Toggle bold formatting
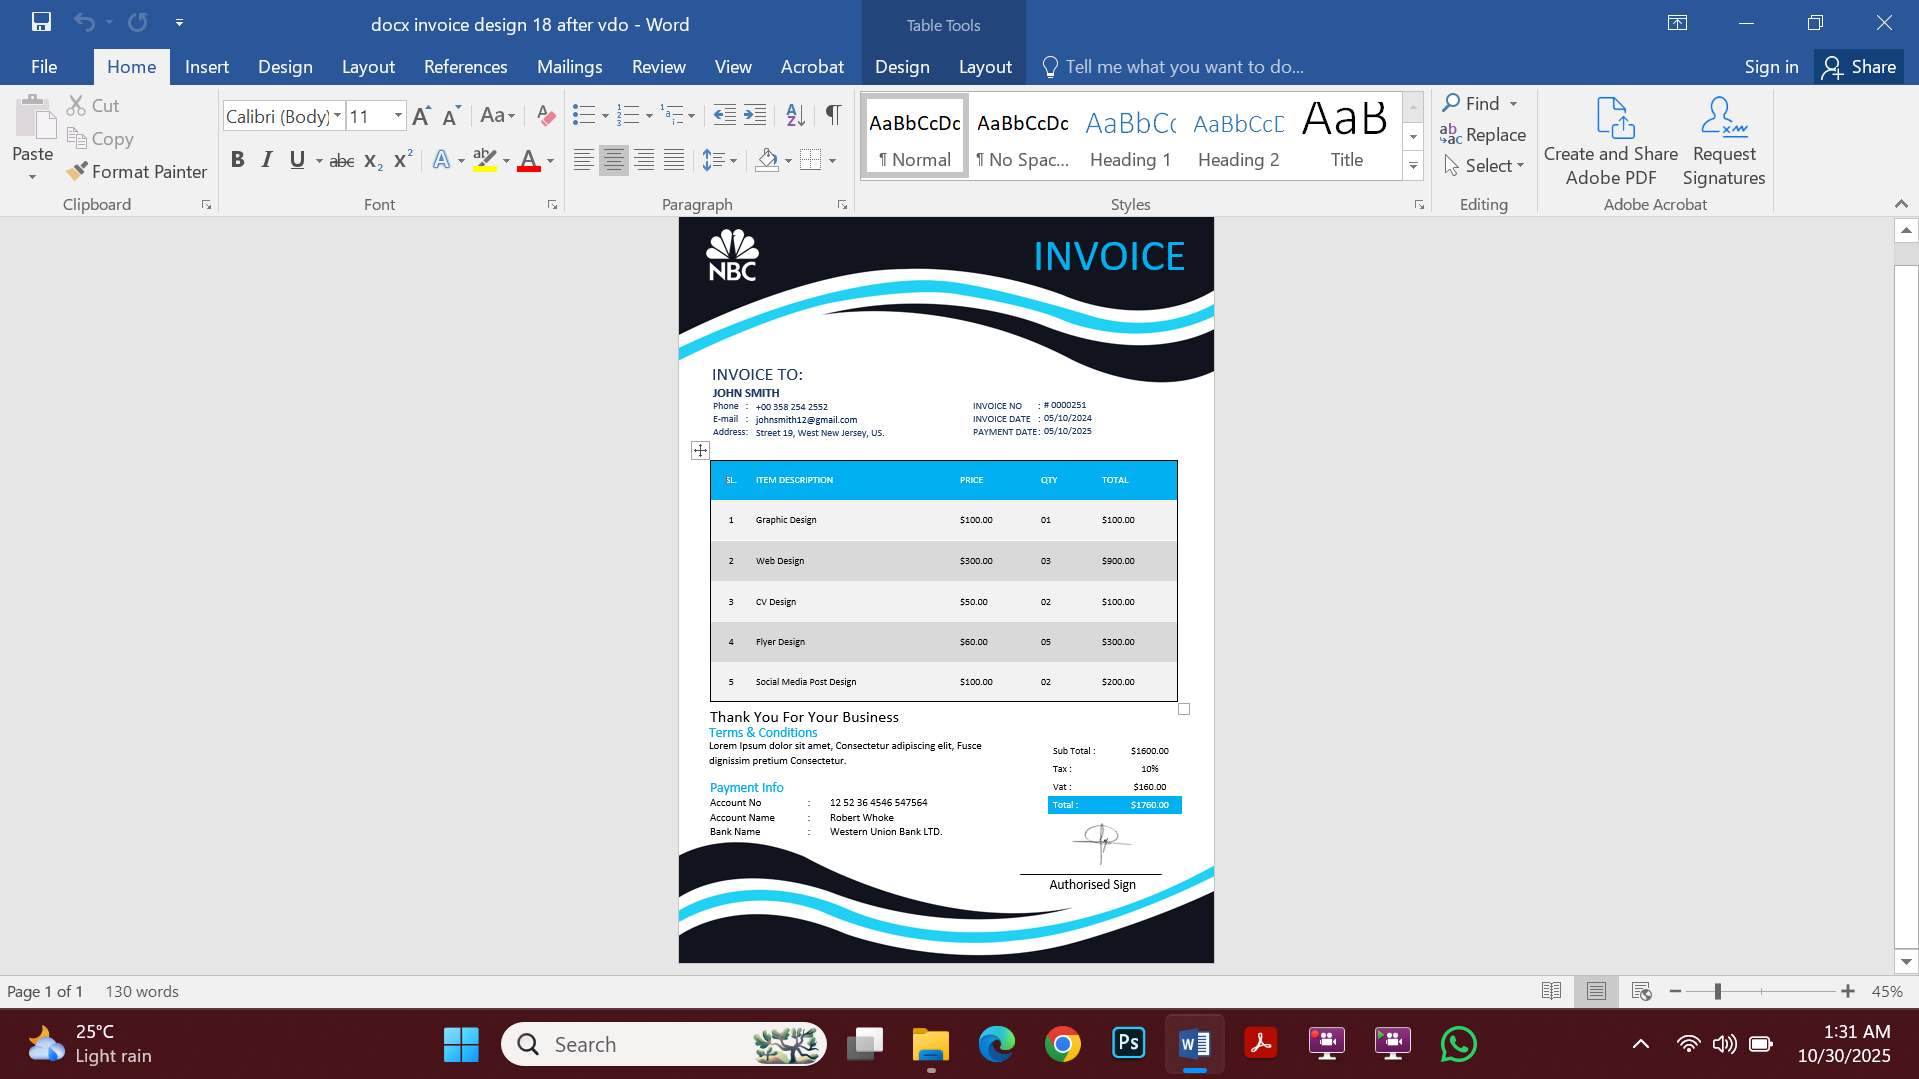The height and width of the screenshot is (1079, 1919). pos(237,159)
